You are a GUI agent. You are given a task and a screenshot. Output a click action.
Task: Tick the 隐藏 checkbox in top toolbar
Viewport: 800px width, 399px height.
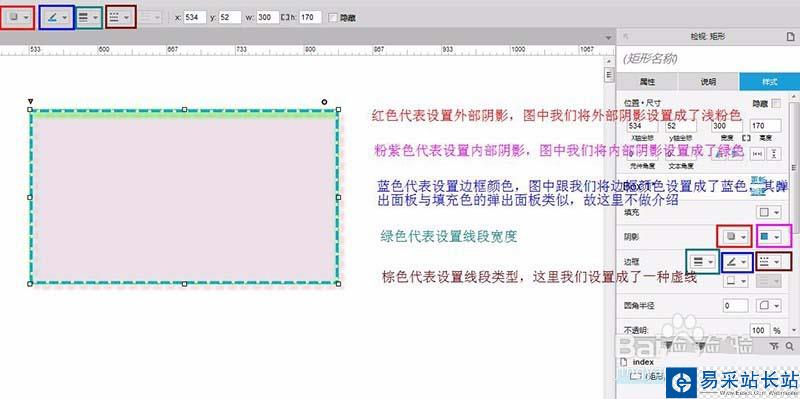[333, 18]
